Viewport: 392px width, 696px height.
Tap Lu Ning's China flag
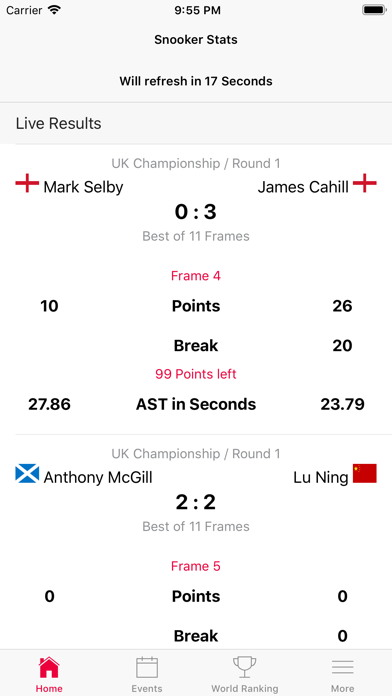364,474
